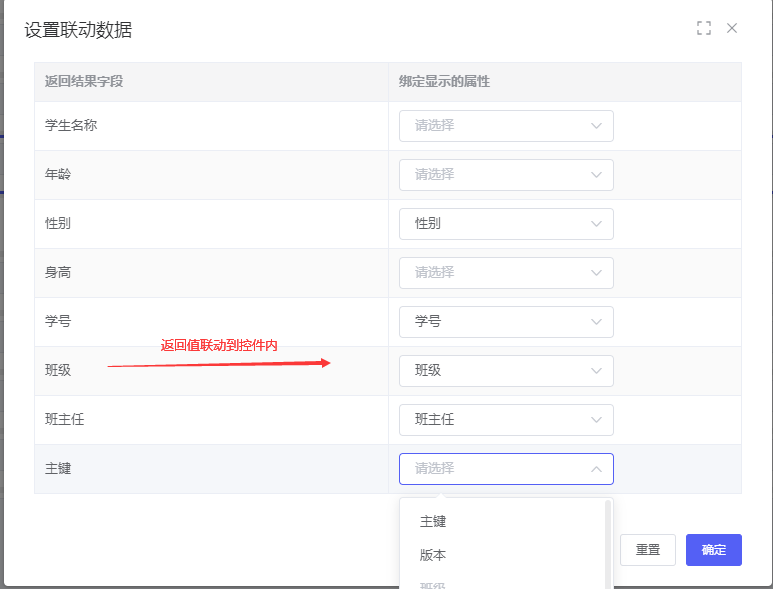
Task: Open the 学生名称 binding dropdown
Action: click(x=505, y=126)
